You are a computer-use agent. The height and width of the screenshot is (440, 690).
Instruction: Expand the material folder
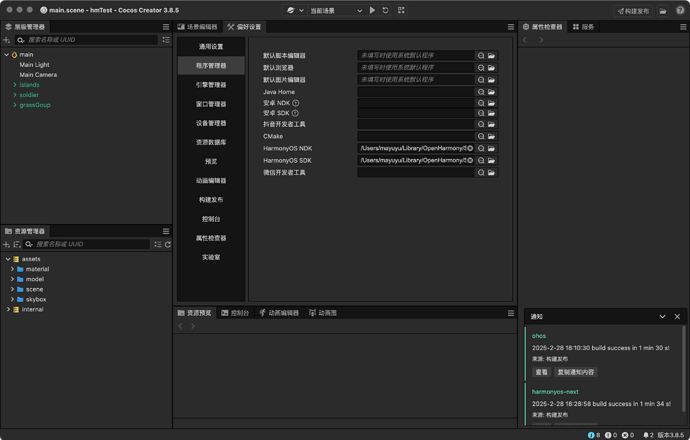(x=12, y=269)
